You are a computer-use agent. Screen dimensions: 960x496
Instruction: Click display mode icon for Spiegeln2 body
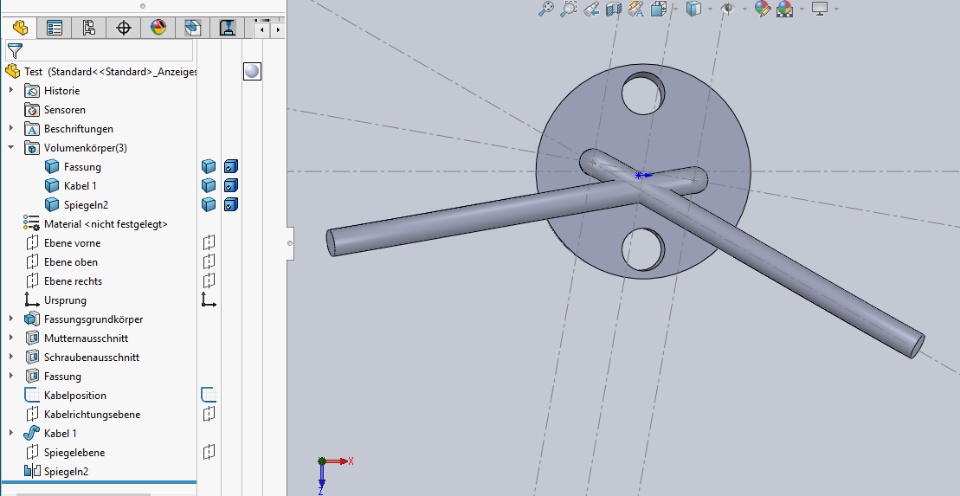click(x=230, y=205)
